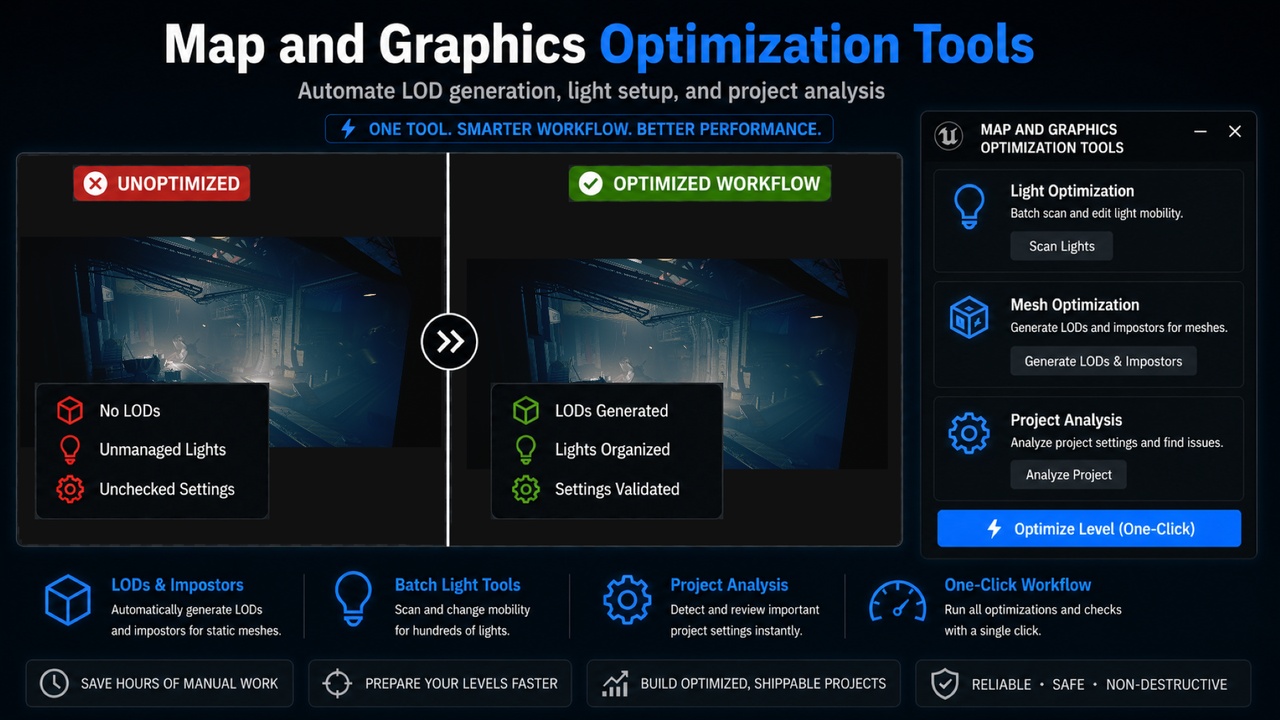
Task: Click the Unreal Engine logo icon
Action: pyautogui.click(x=948, y=137)
